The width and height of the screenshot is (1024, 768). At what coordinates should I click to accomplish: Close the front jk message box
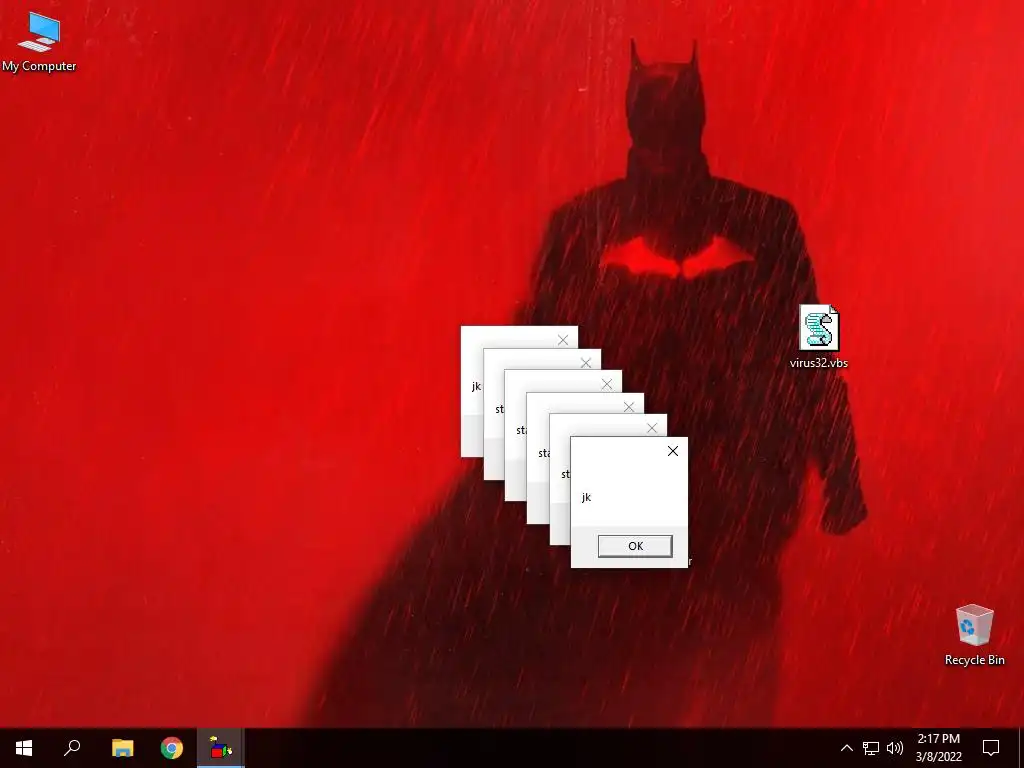[x=673, y=451]
